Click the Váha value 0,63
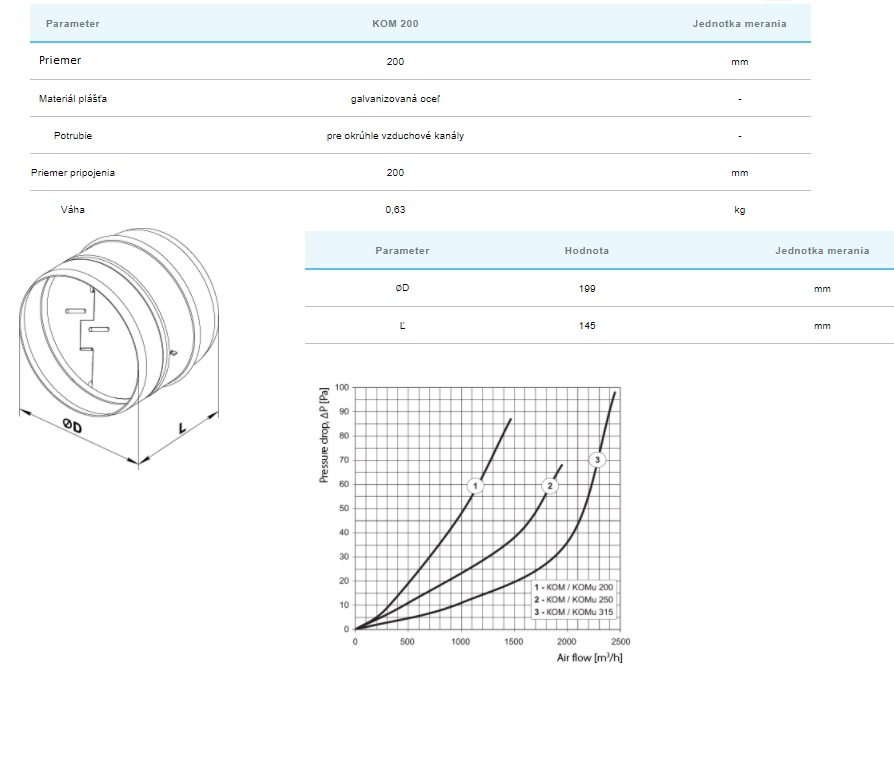The image size is (894, 780). tap(395, 210)
